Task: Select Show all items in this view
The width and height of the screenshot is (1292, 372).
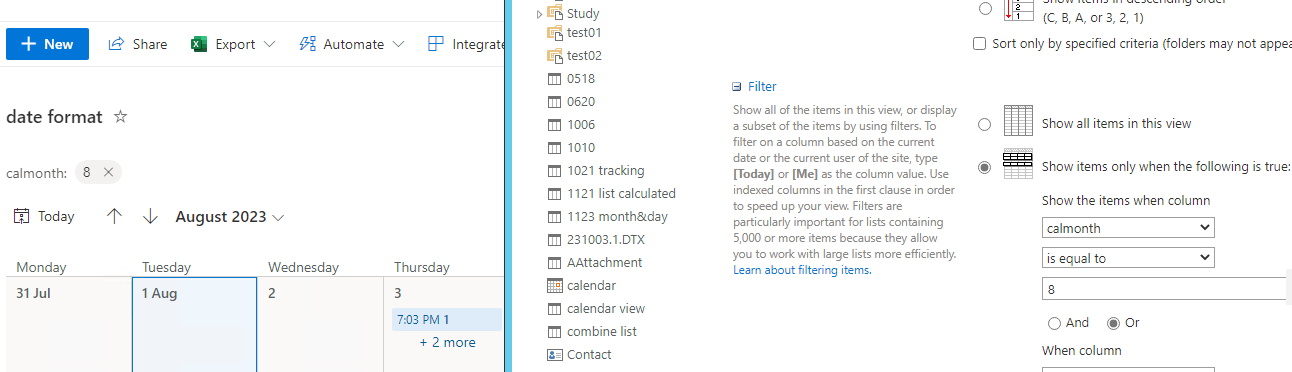Action: click(985, 124)
